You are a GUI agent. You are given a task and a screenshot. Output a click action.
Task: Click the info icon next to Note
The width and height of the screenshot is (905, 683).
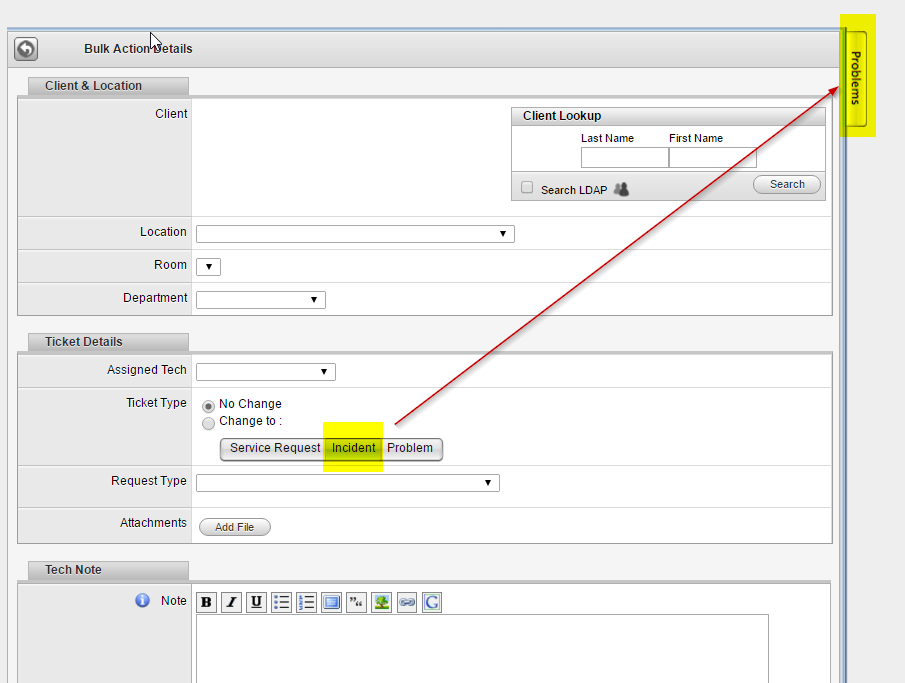tap(142, 600)
